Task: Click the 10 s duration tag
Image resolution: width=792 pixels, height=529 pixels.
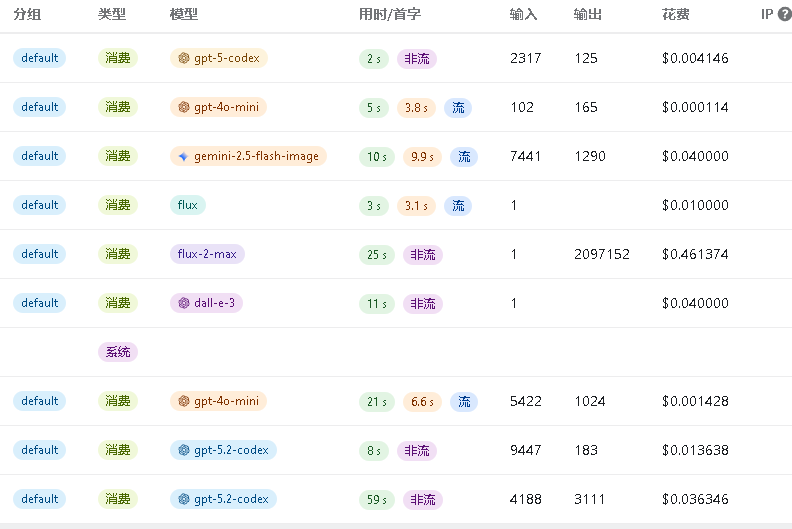Action: point(377,157)
